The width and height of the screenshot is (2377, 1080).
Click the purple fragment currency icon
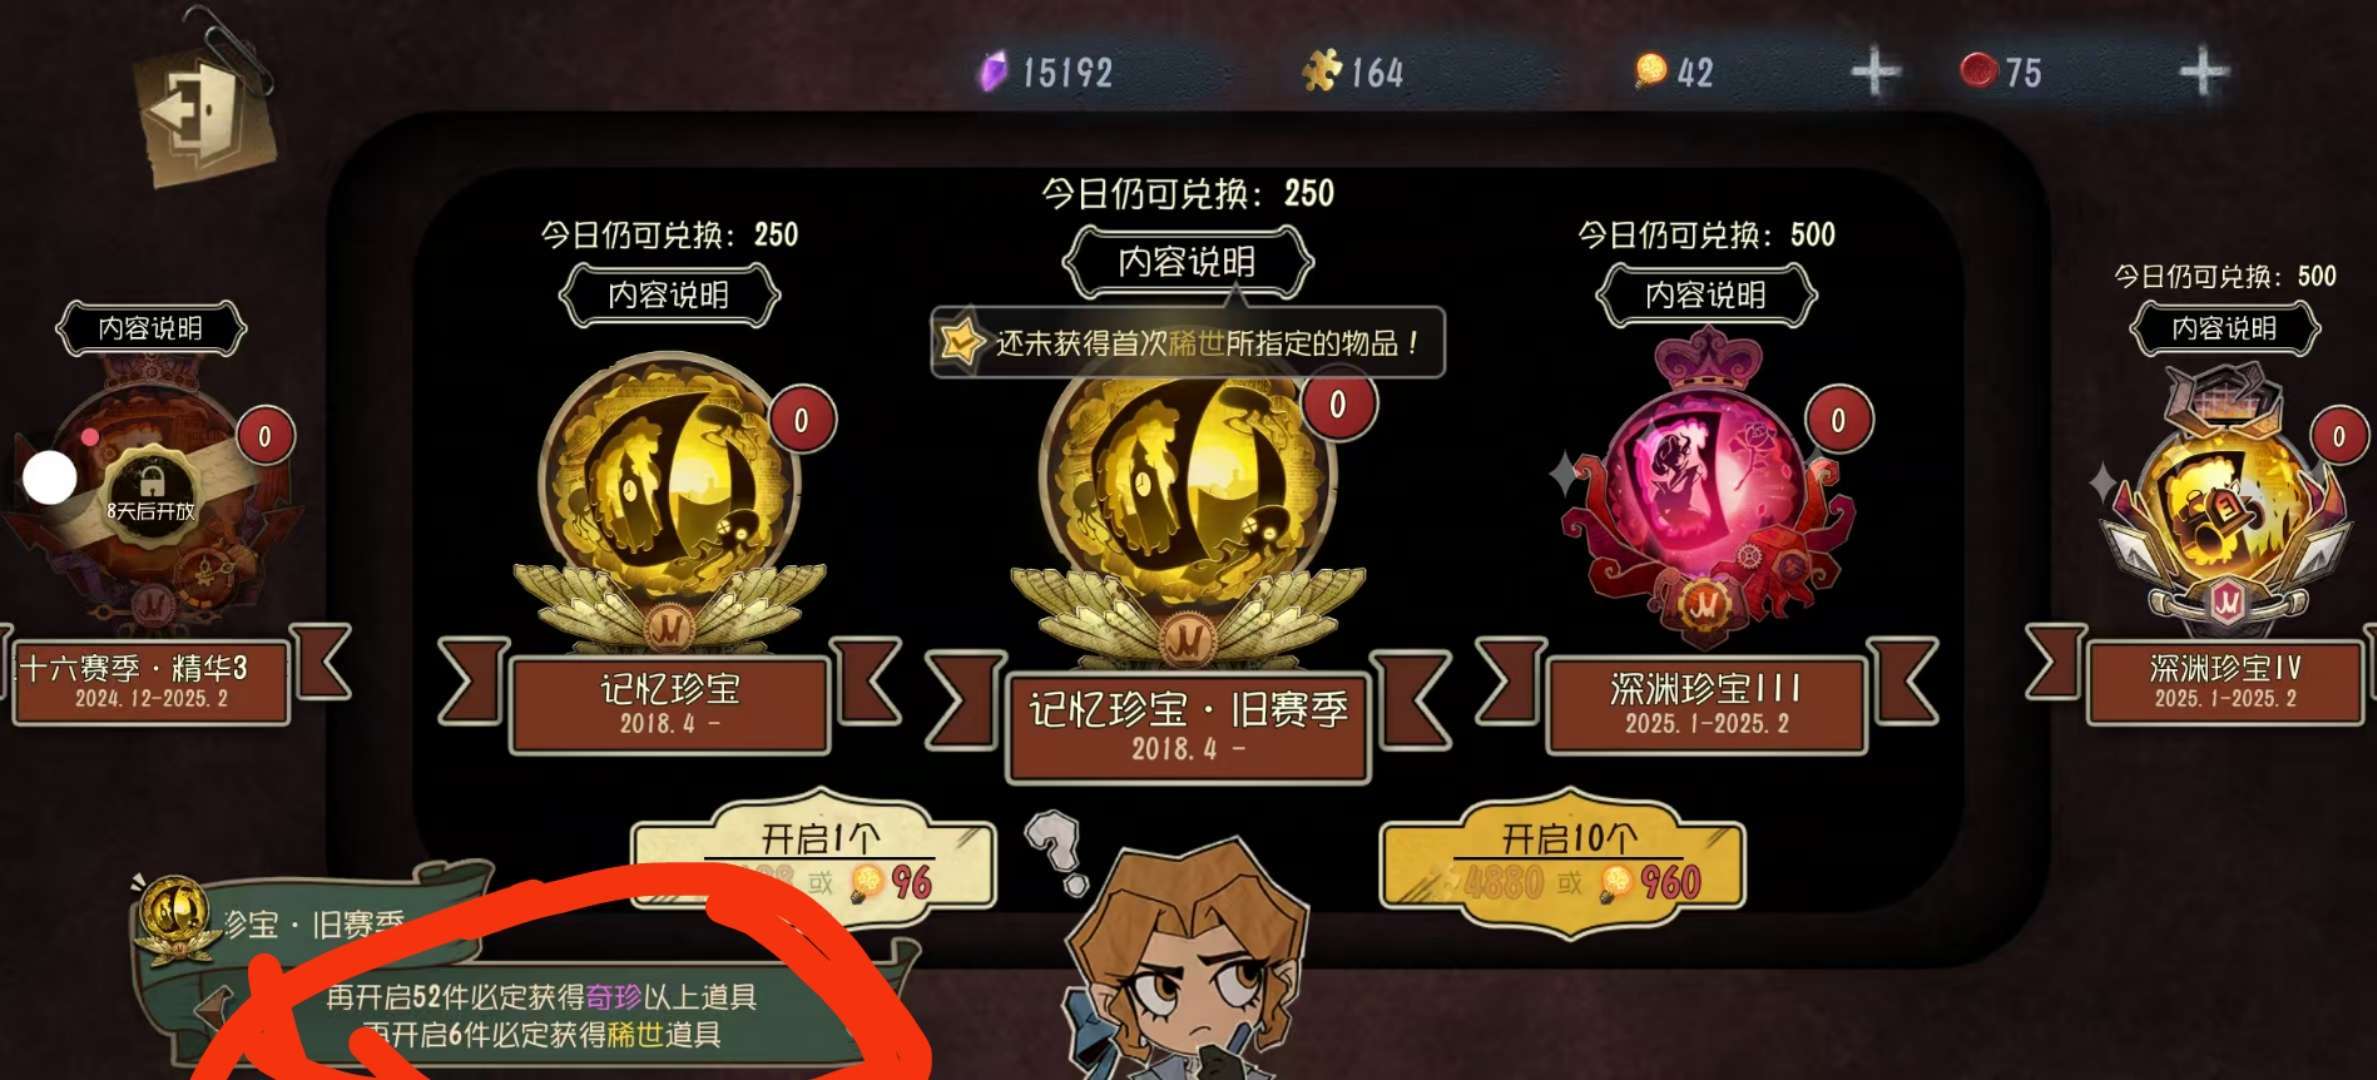[992, 72]
